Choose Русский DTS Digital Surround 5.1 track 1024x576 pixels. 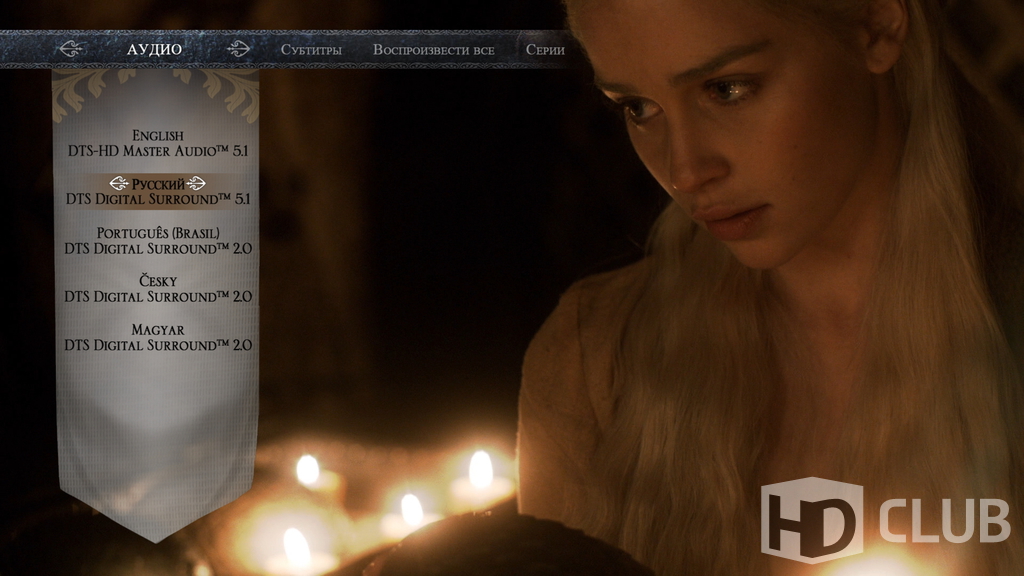[x=158, y=191]
